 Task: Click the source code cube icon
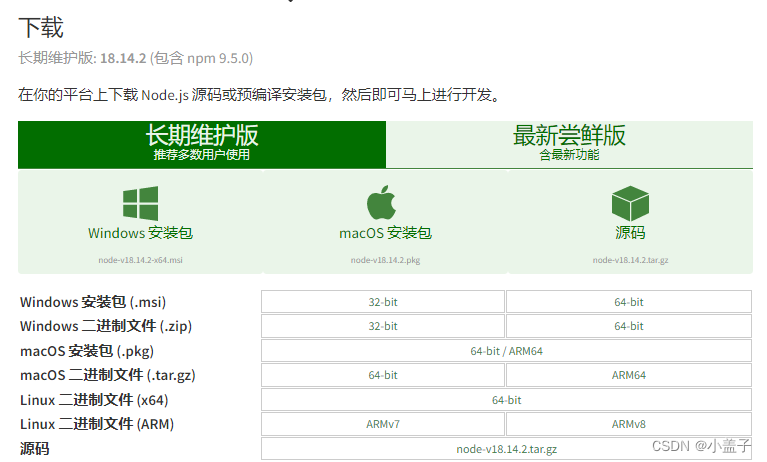[x=630, y=203]
